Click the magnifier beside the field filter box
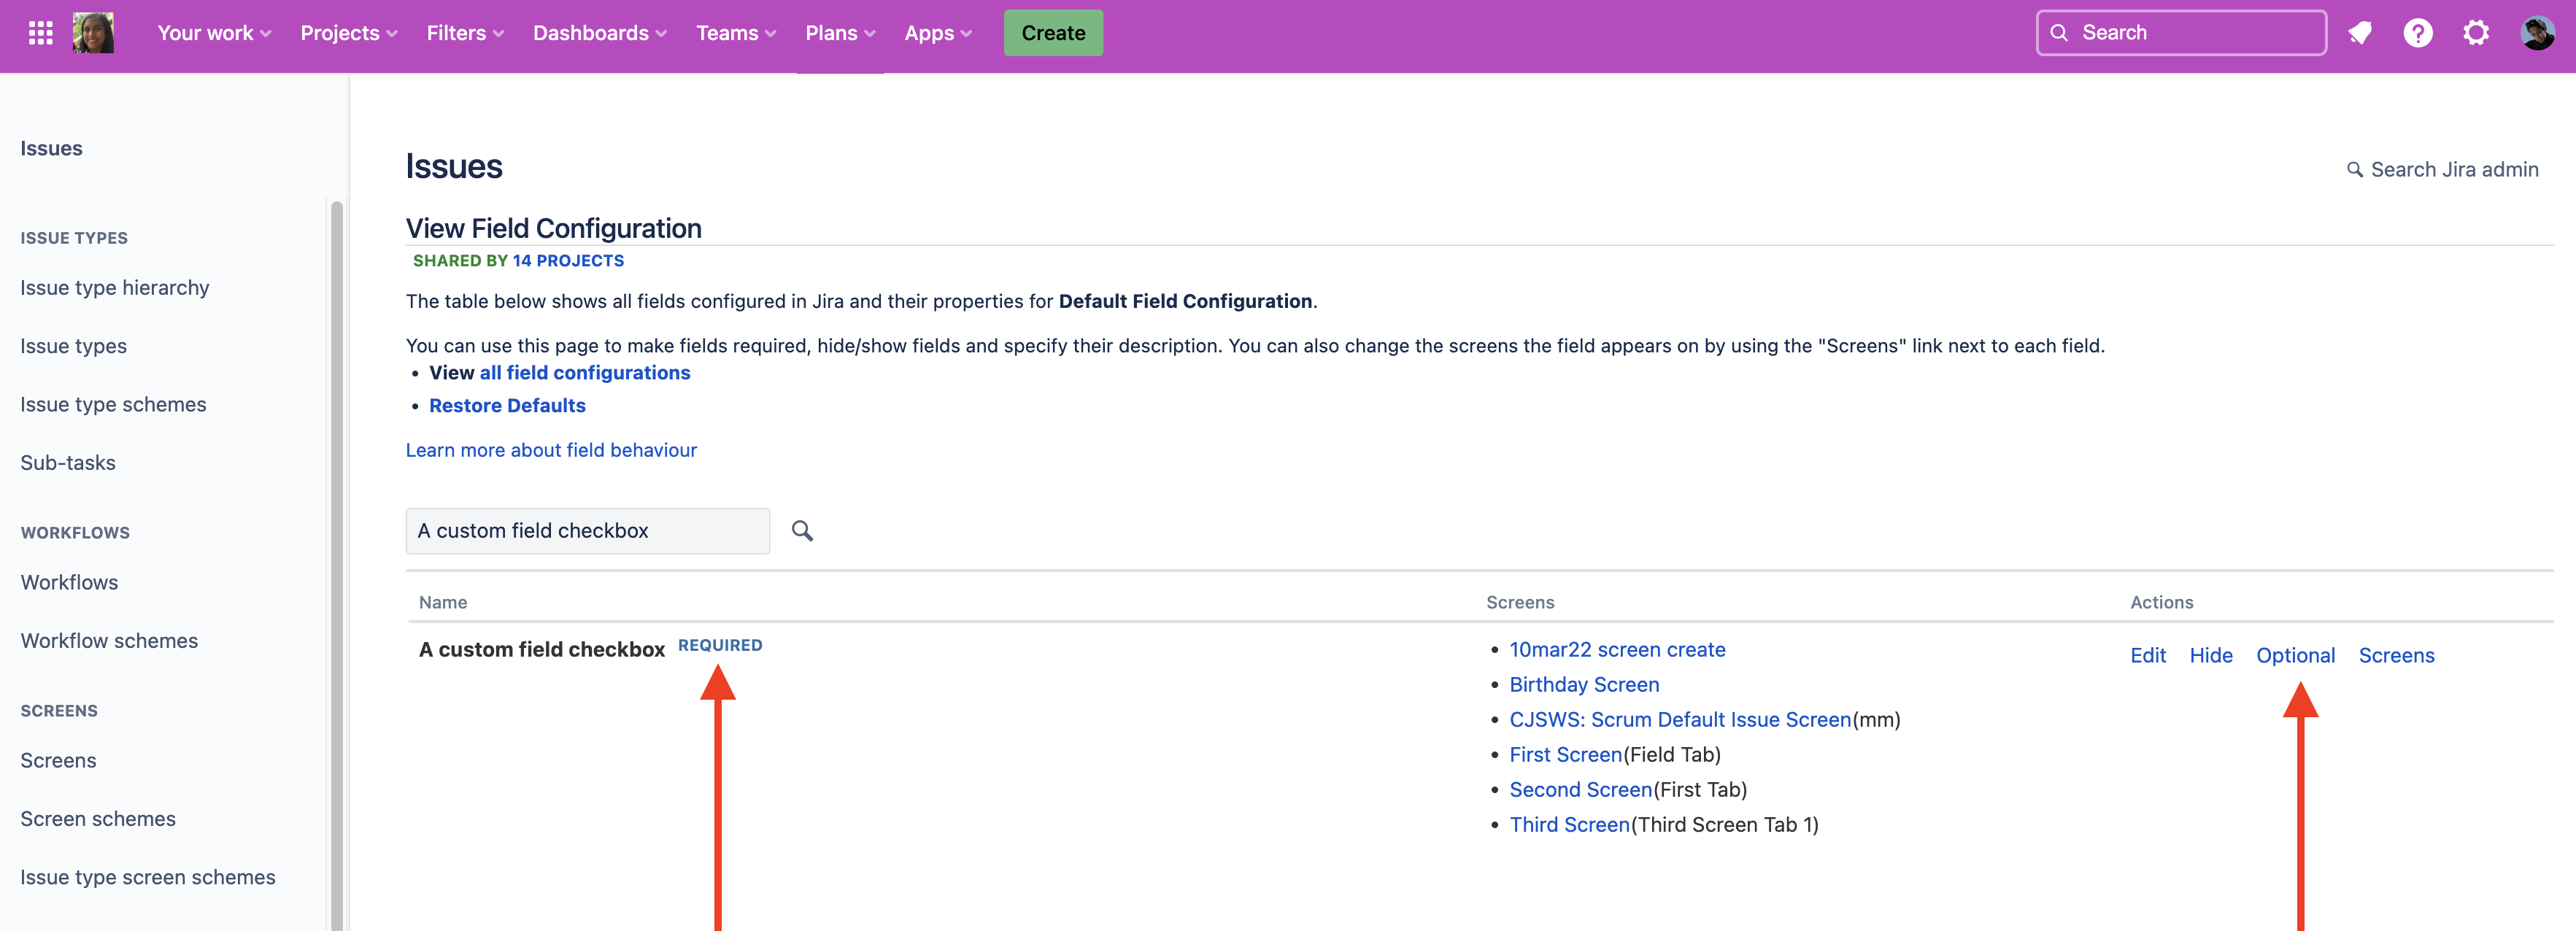The image size is (2576, 931). [801, 530]
